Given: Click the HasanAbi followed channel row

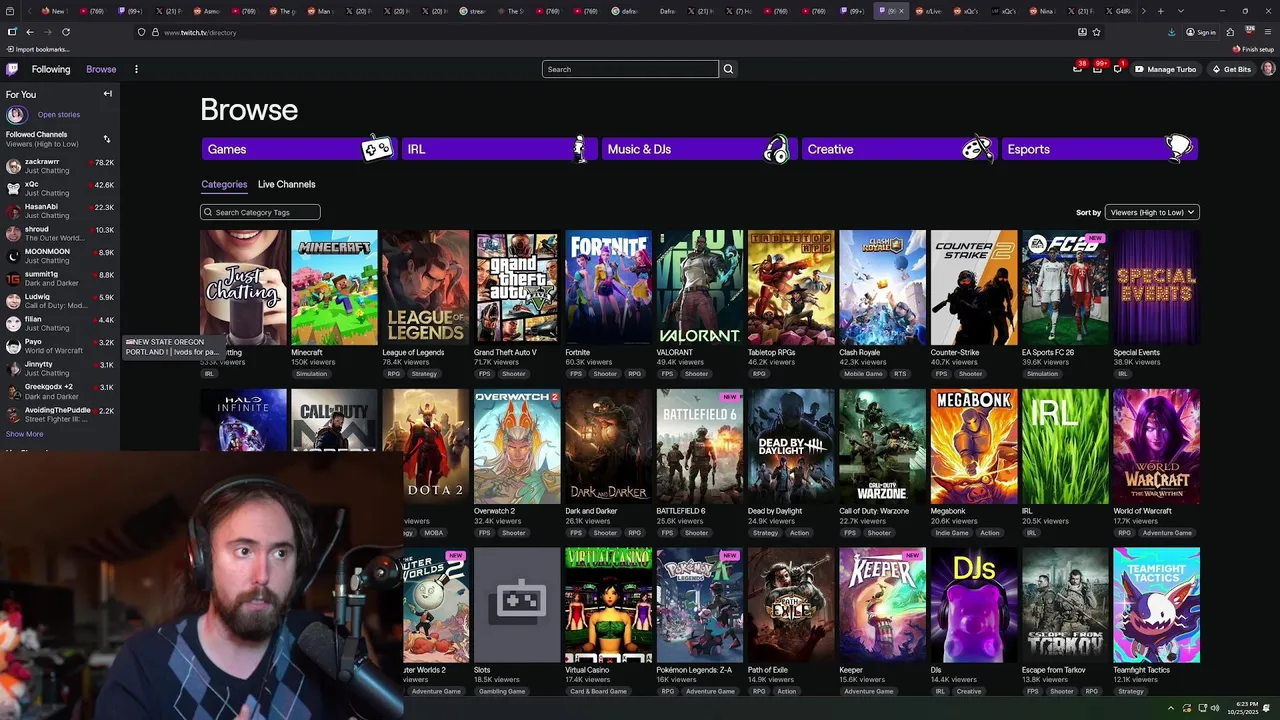Looking at the screenshot, I should (60, 211).
